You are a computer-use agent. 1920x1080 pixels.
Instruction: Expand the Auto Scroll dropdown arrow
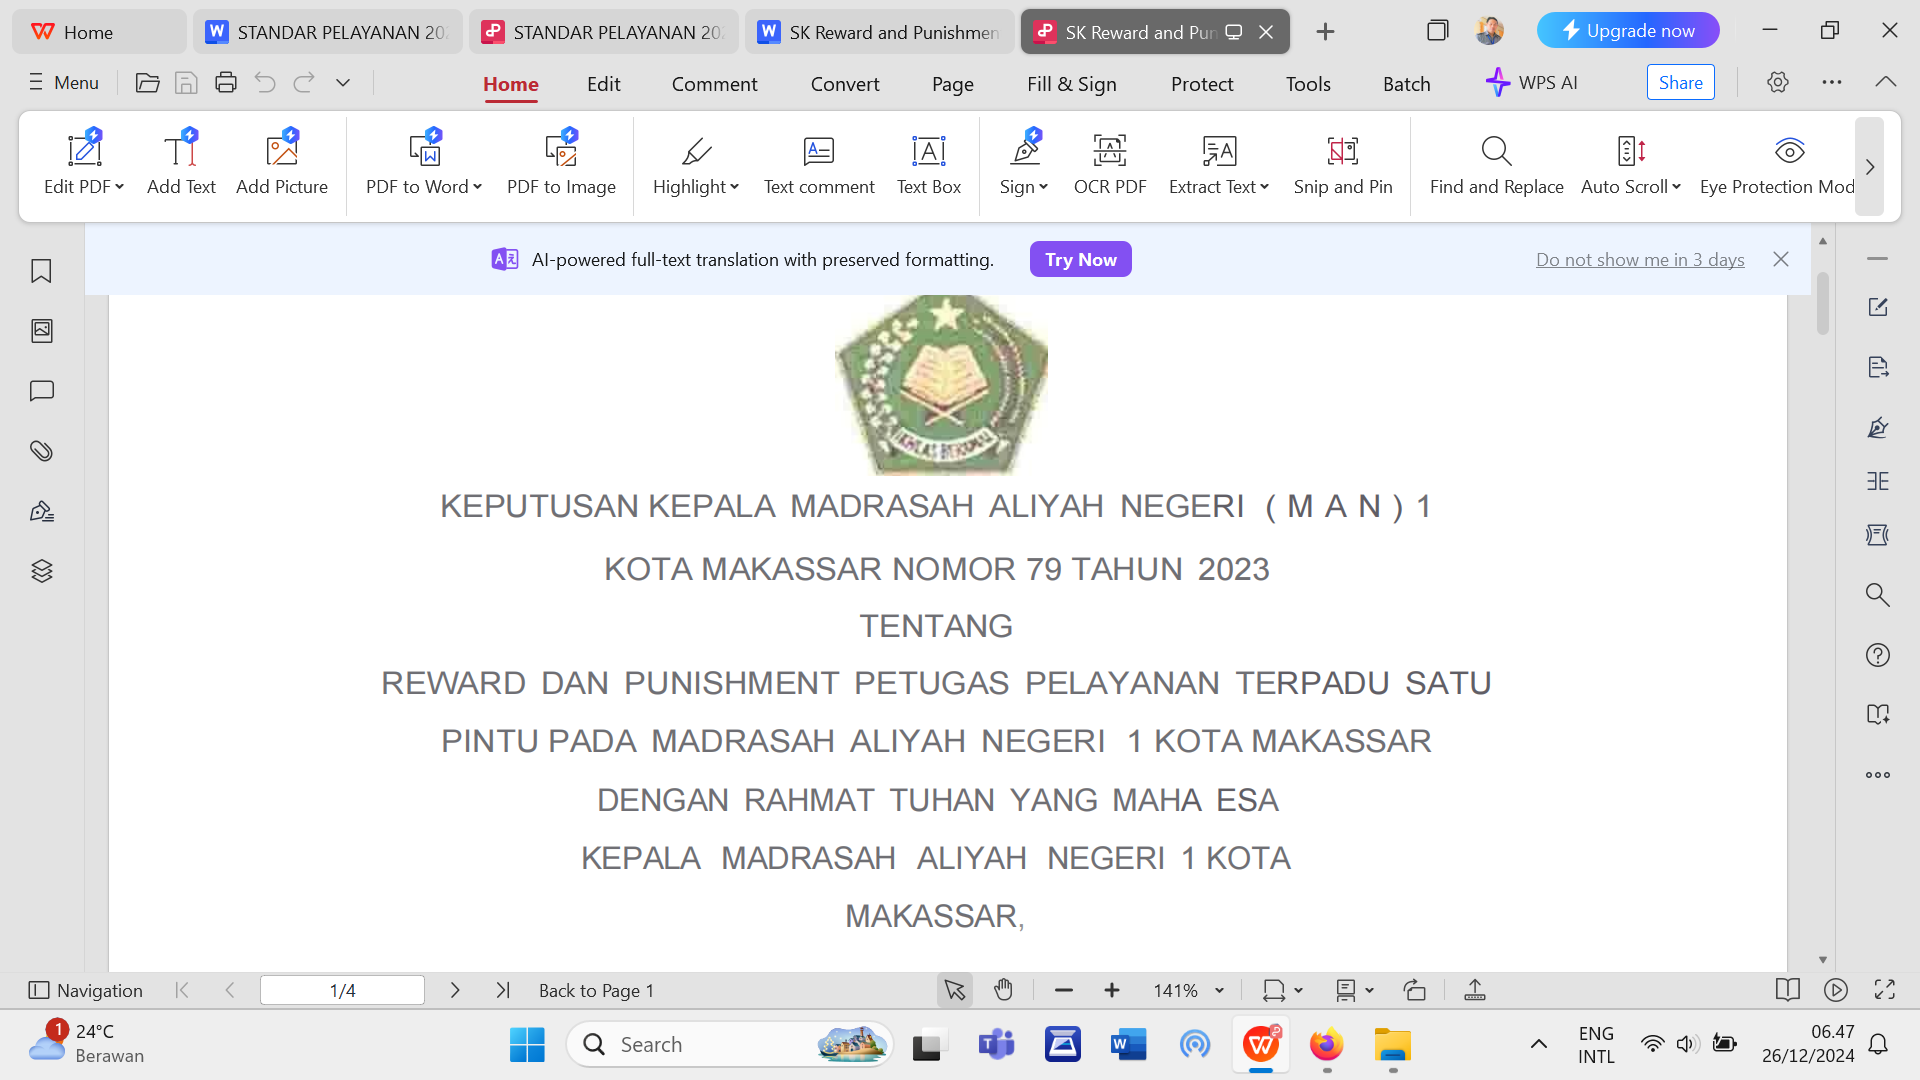(1677, 187)
